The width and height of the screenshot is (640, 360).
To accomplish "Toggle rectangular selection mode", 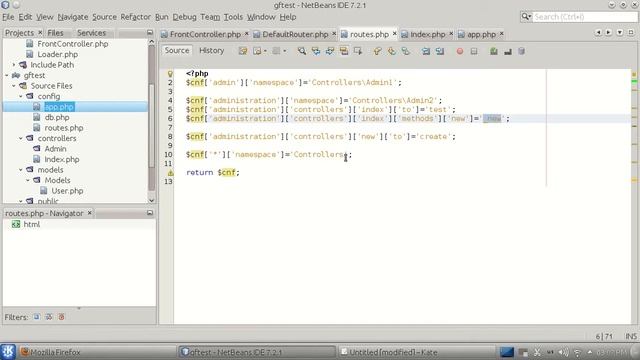I will pyautogui.click(x=358, y=51).
